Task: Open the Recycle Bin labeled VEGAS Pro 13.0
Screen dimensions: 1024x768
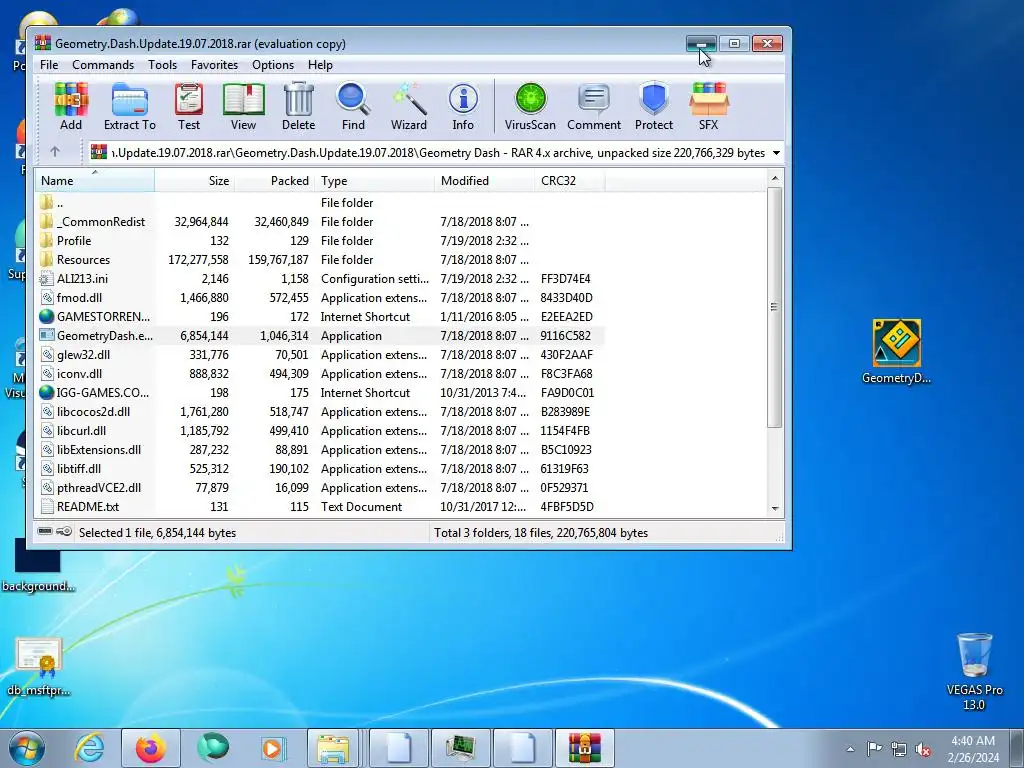Action: pos(974,671)
